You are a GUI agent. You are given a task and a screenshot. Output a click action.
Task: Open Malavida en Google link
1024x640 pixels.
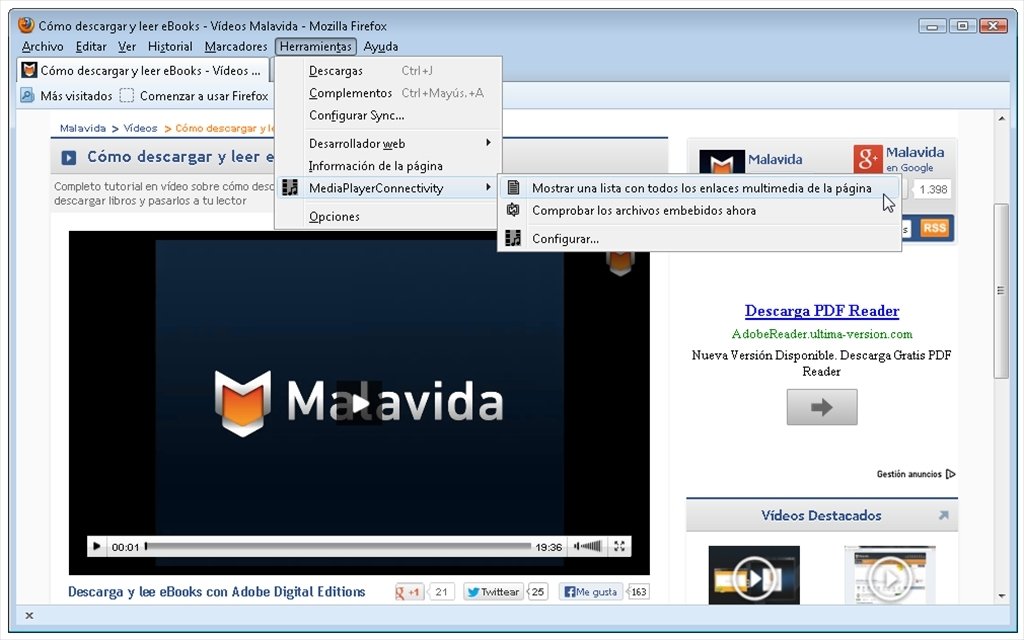point(915,159)
